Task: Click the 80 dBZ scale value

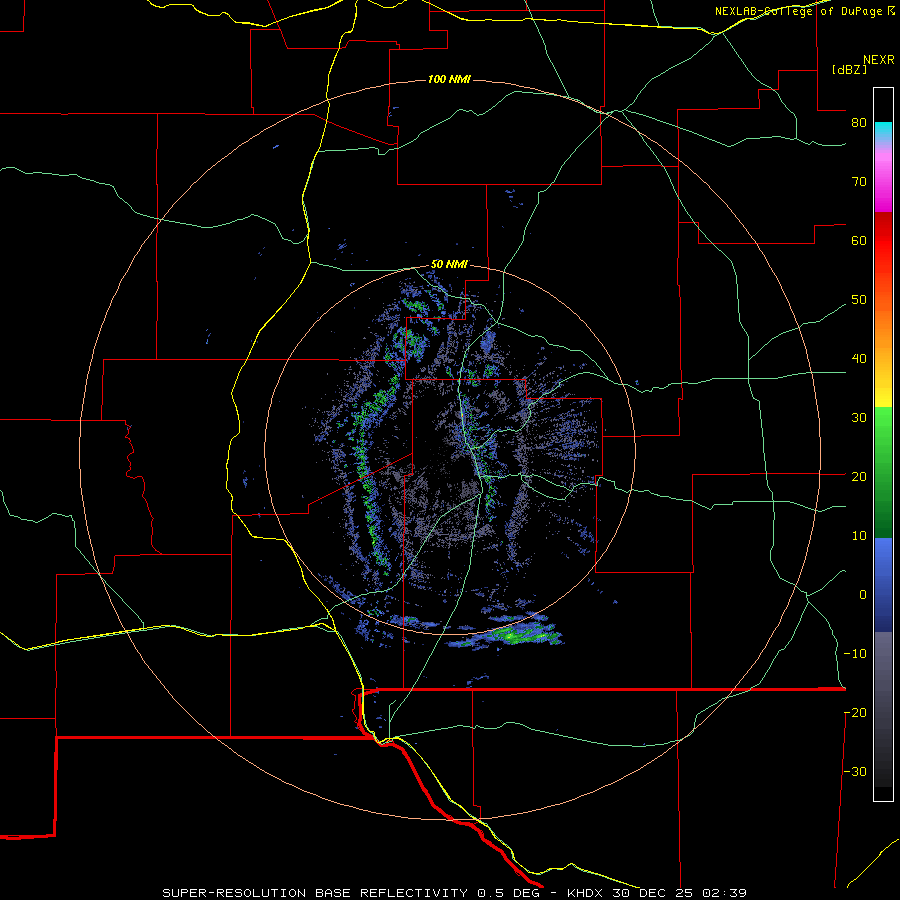Action: [x=859, y=123]
